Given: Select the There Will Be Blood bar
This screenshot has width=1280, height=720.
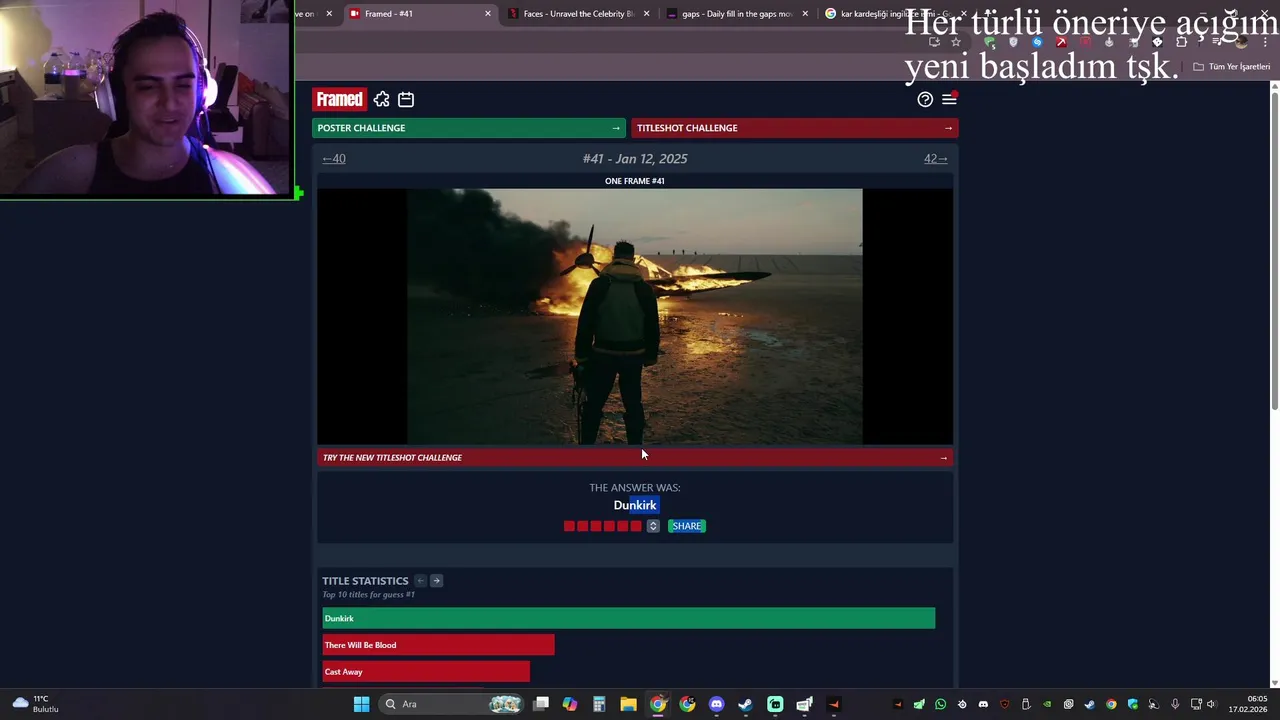Looking at the screenshot, I should pos(438,645).
